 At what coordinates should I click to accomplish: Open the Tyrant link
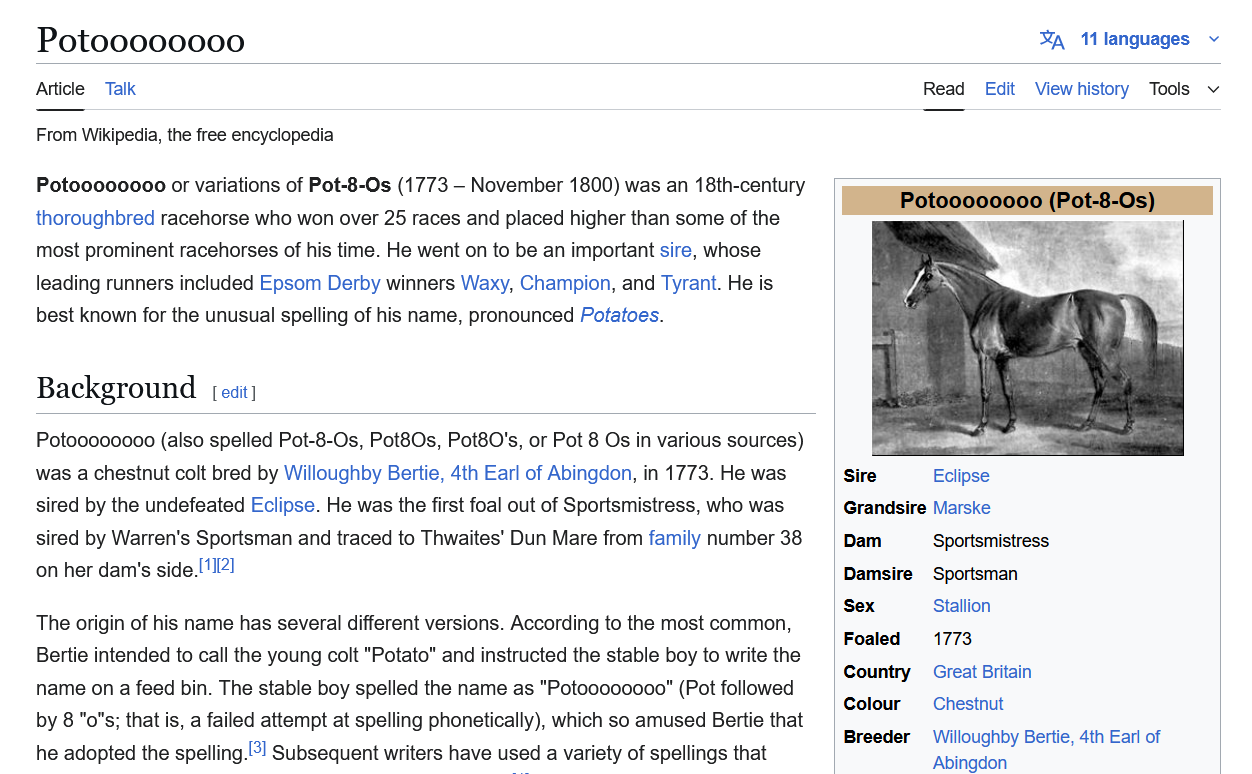point(688,283)
